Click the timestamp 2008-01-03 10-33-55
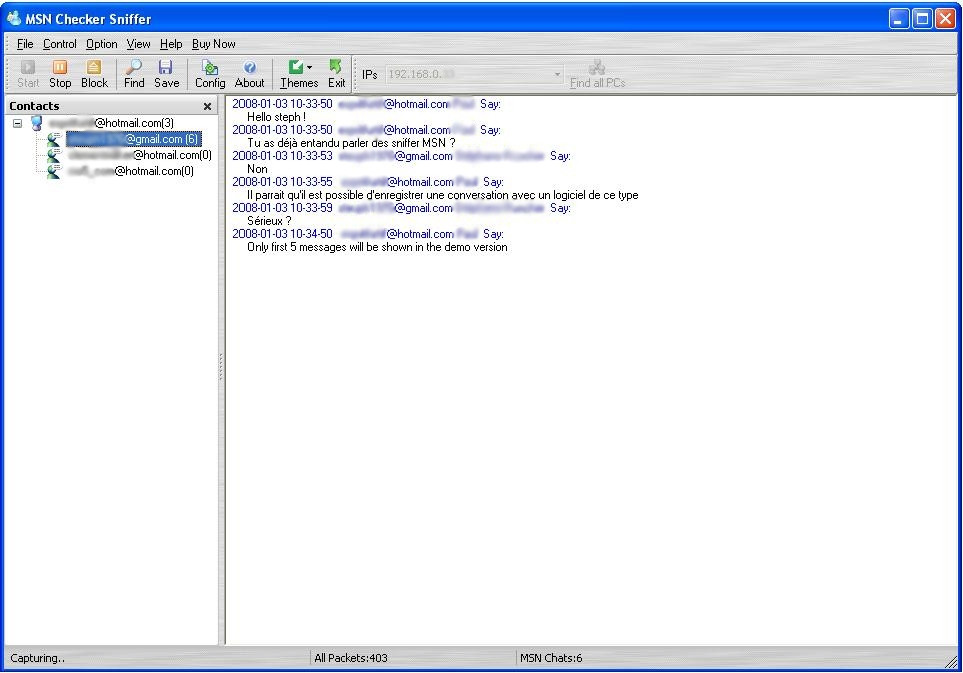 coord(283,182)
